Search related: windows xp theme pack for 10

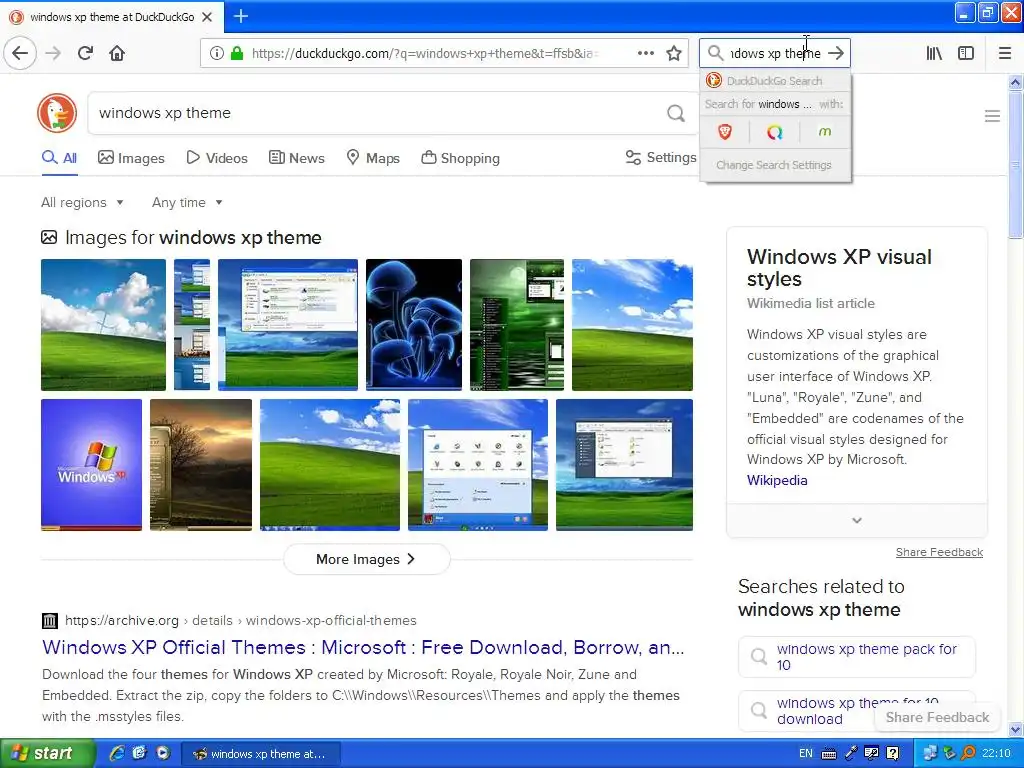[x=857, y=657]
